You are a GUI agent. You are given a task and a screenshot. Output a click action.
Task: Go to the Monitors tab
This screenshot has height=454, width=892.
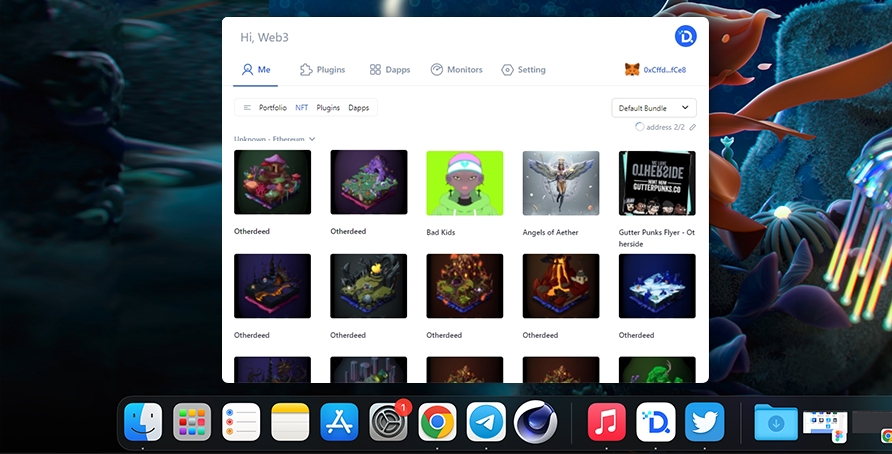click(x=456, y=69)
